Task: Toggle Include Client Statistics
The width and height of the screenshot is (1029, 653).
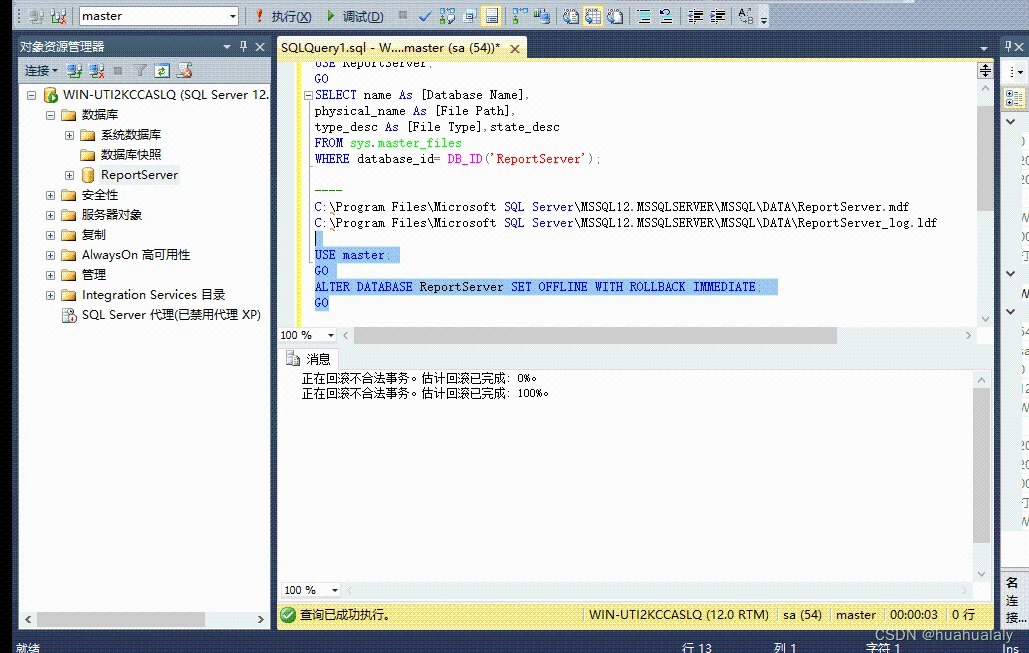Action: pyautogui.click(x=542, y=16)
